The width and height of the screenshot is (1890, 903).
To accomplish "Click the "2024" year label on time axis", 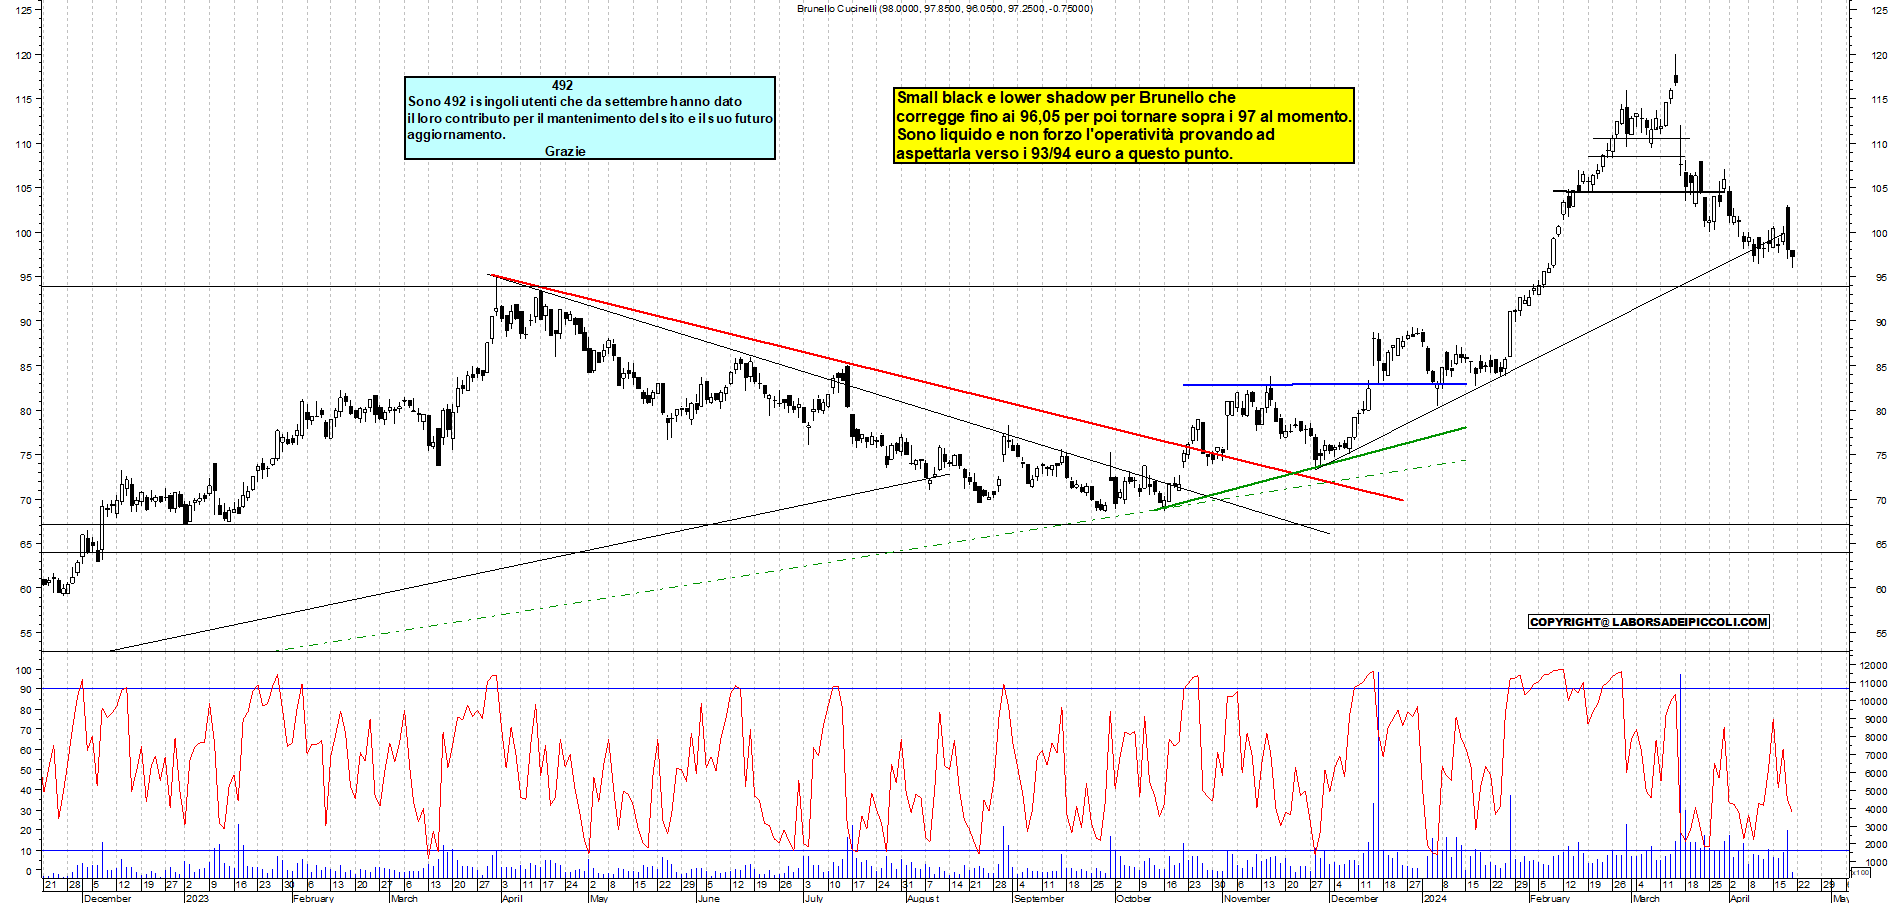I will [x=1434, y=898].
